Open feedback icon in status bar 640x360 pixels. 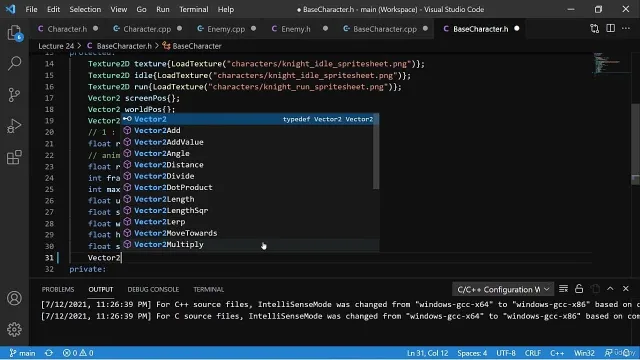[609, 353]
